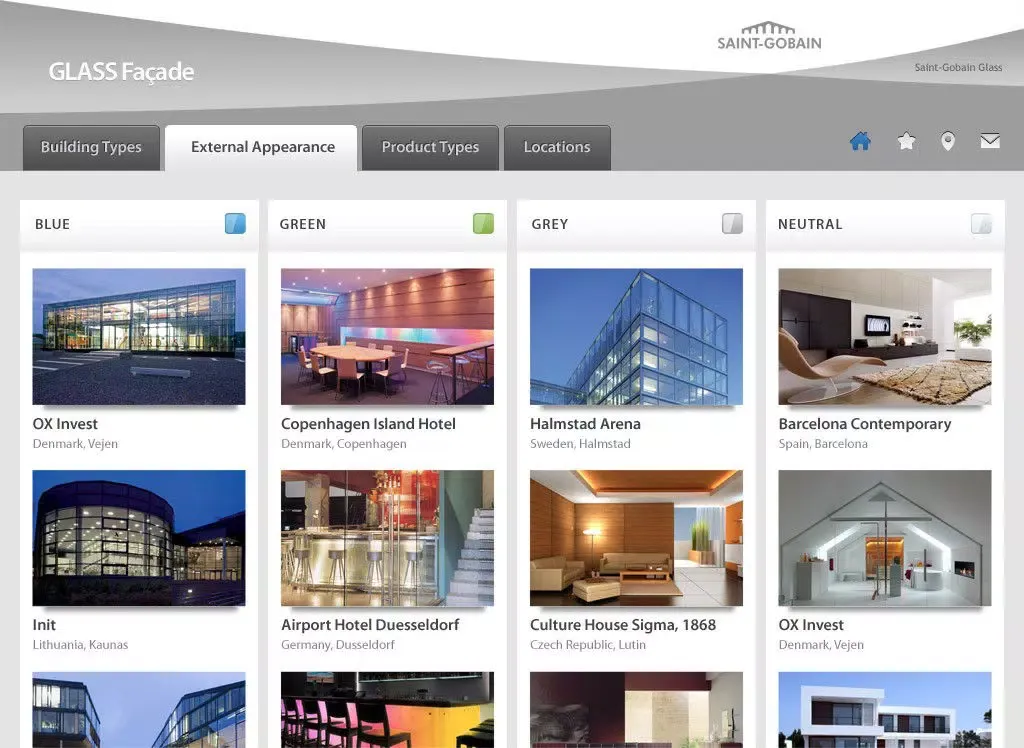Open the envelope mail icon
Screen dimensions: 1024x748
coord(990,140)
